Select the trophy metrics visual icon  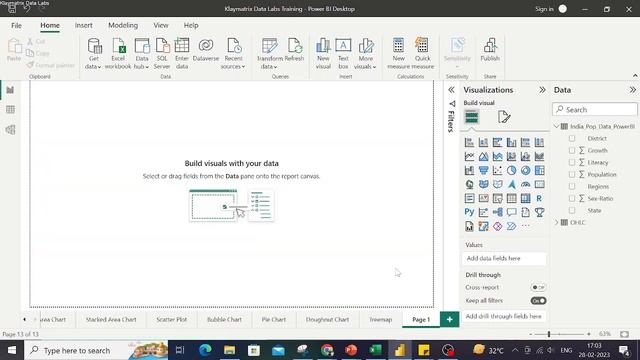(539, 212)
